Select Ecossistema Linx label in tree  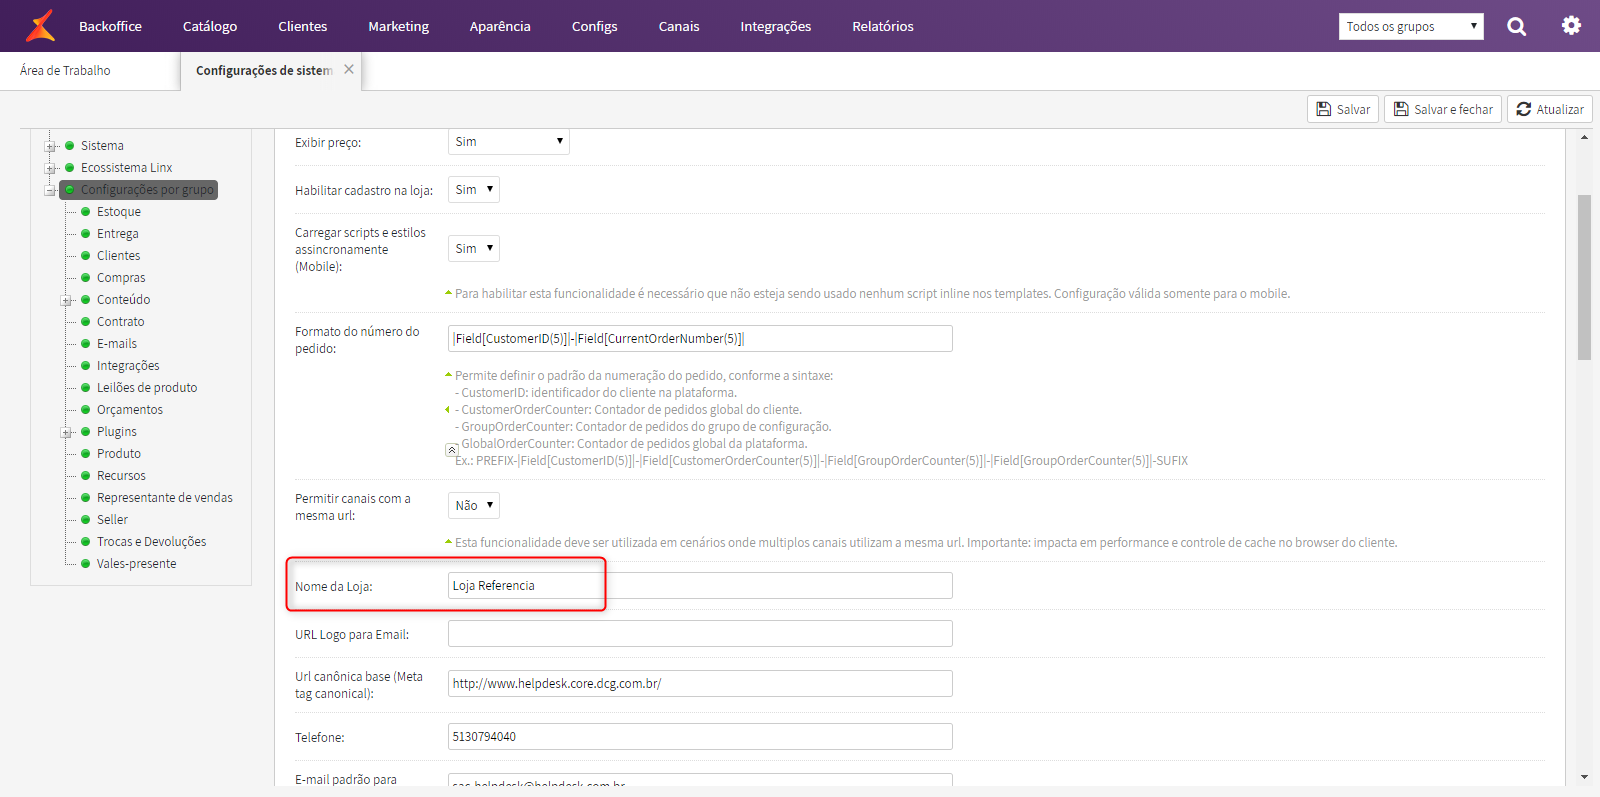point(127,168)
